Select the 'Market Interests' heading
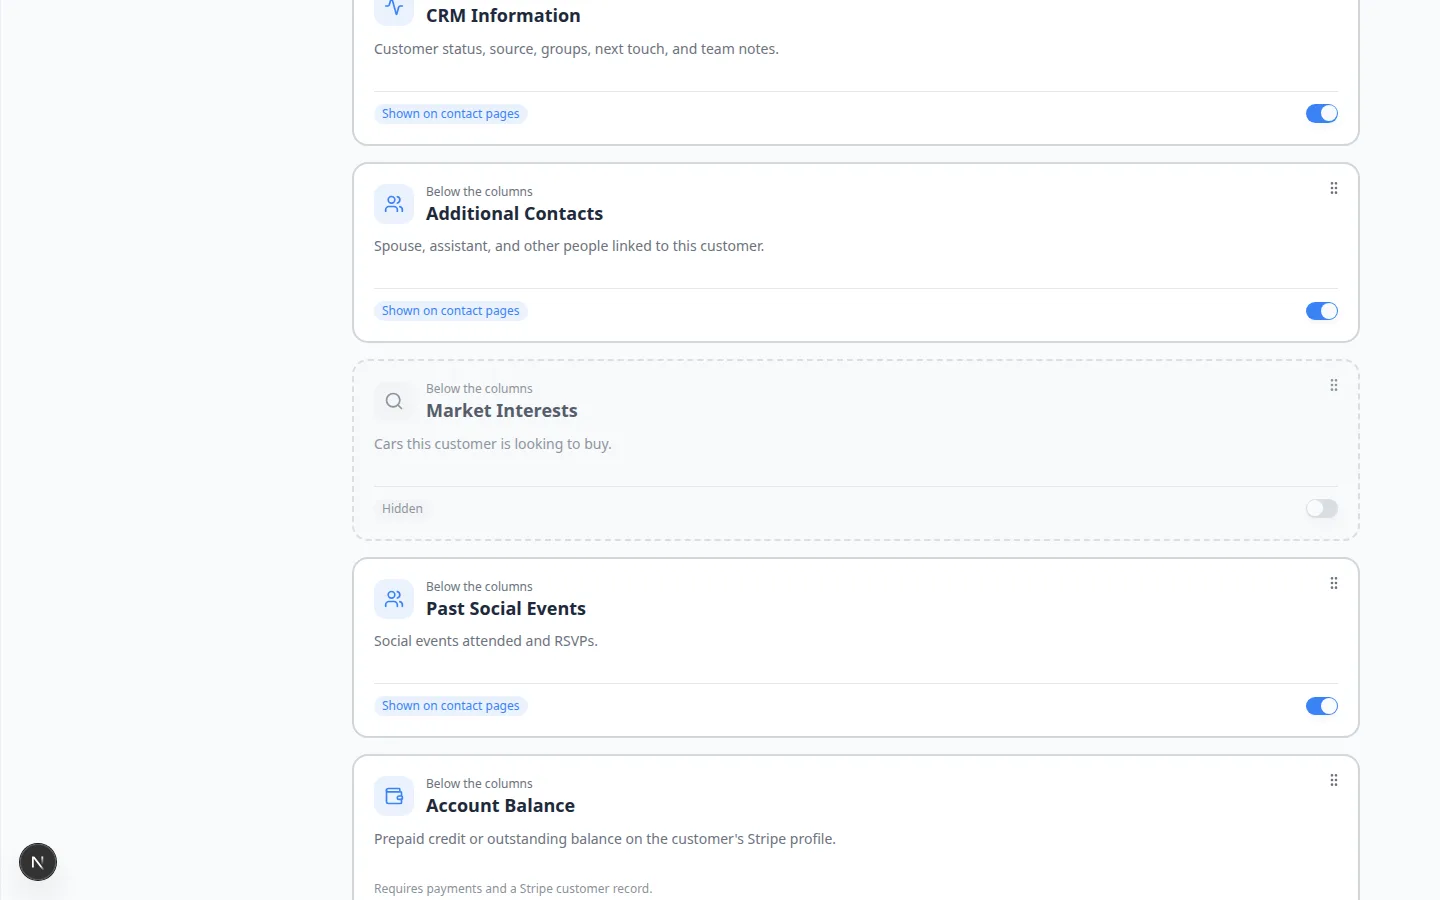Viewport: 1440px width, 900px height. [502, 411]
